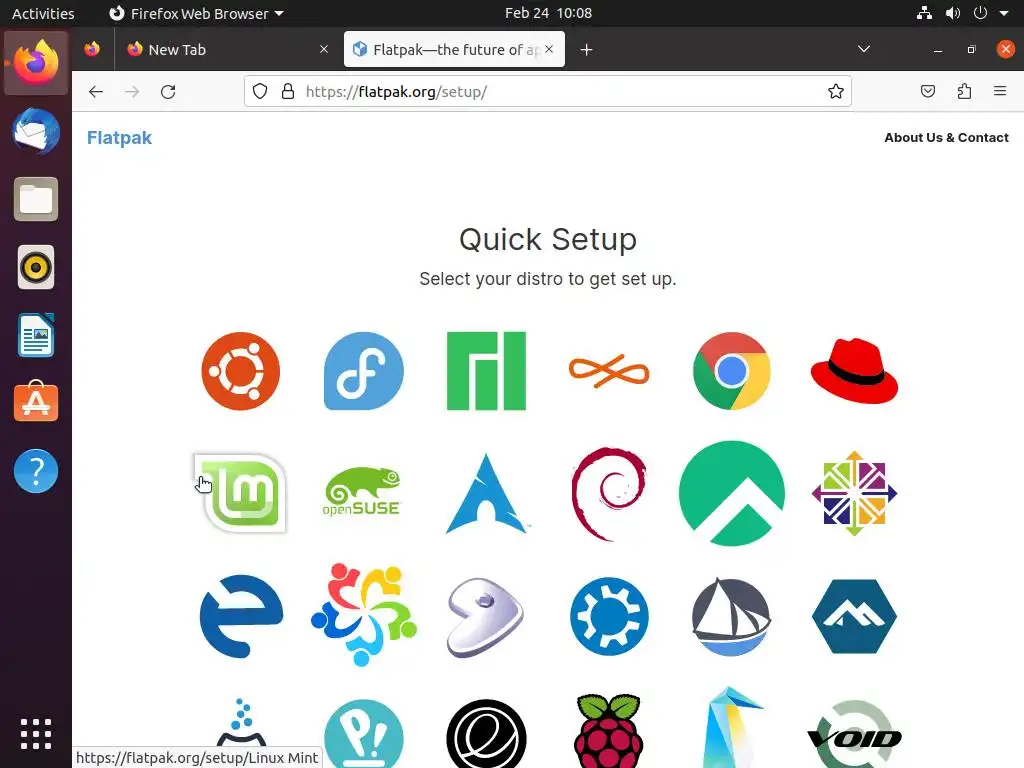Open About Us & Contact link
The image size is (1024, 768).
tap(946, 138)
